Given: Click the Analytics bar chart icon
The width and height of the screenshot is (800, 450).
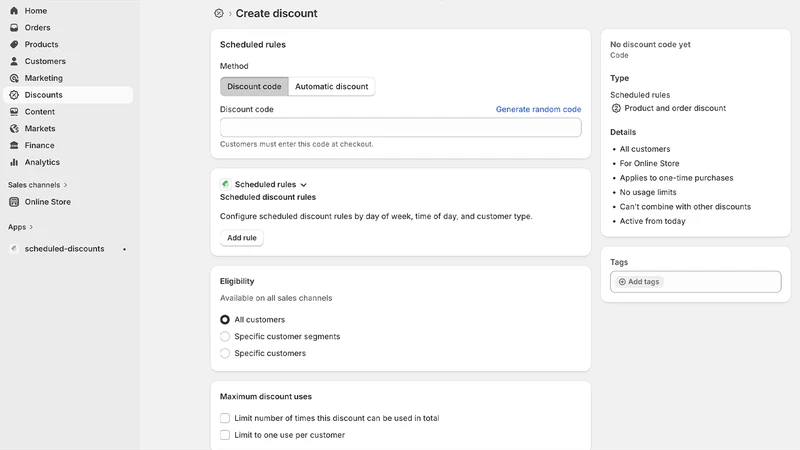Looking at the screenshot, I should pos(14,162).
